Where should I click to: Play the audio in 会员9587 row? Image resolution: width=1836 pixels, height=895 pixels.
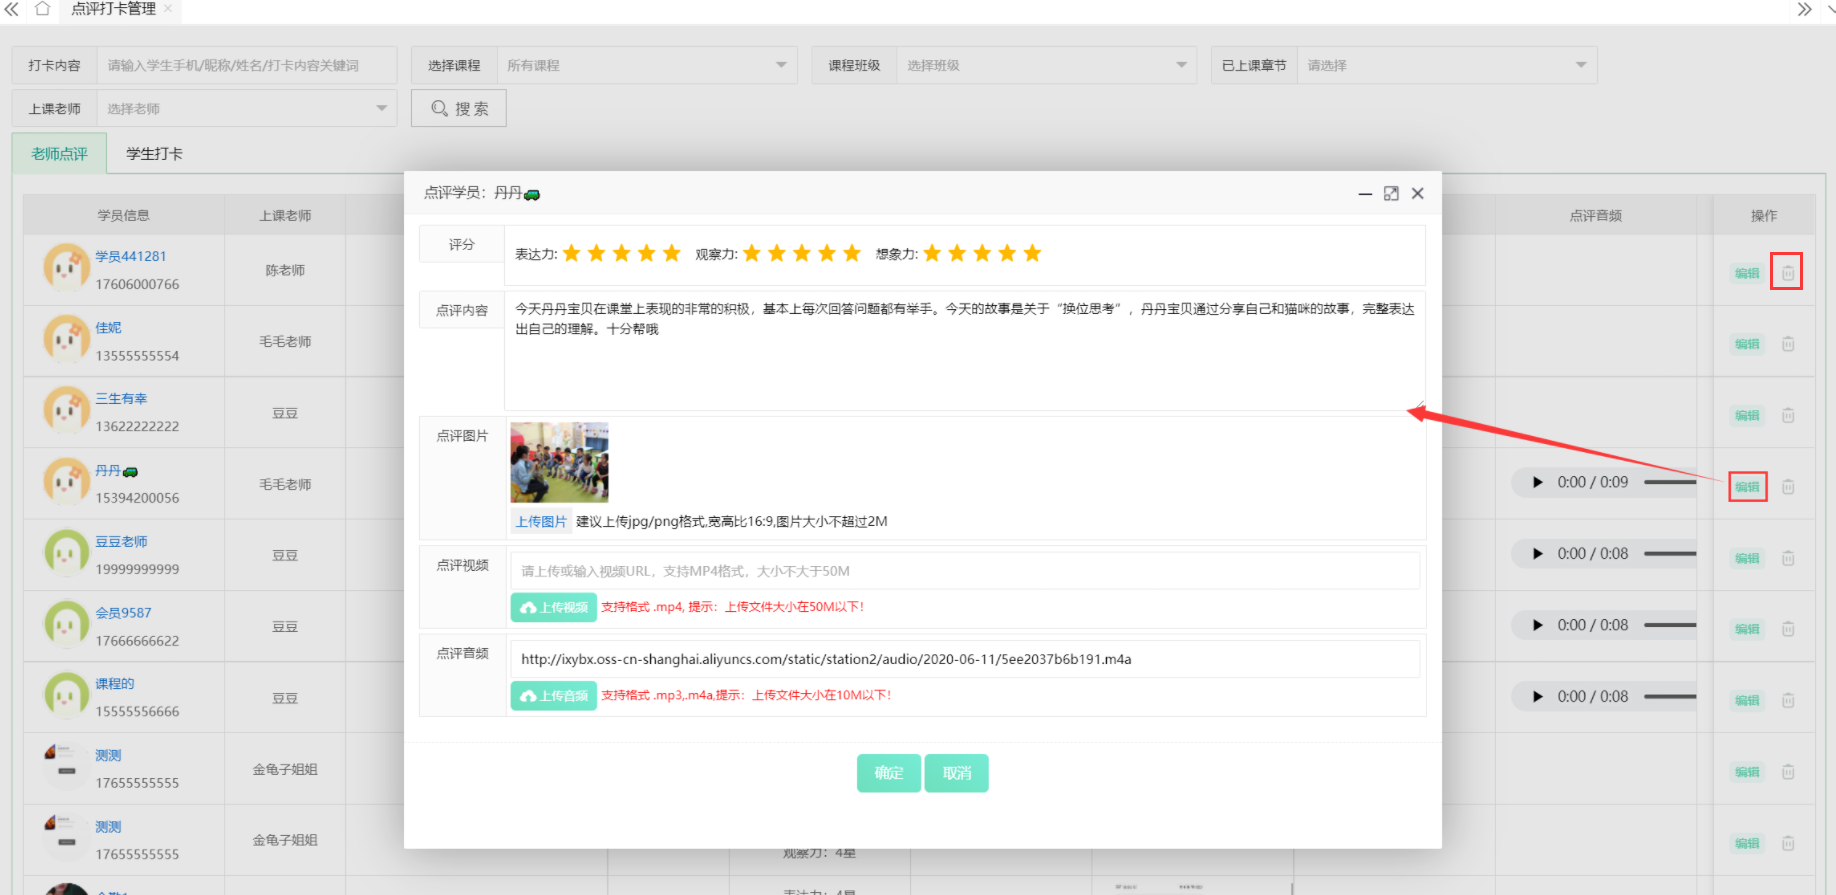click(1537, 625)
